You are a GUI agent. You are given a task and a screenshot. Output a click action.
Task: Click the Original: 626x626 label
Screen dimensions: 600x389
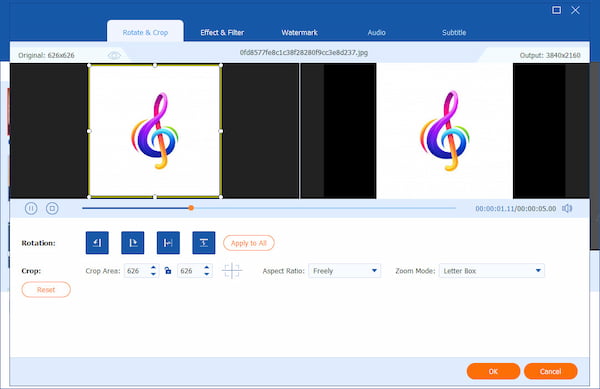46,55
